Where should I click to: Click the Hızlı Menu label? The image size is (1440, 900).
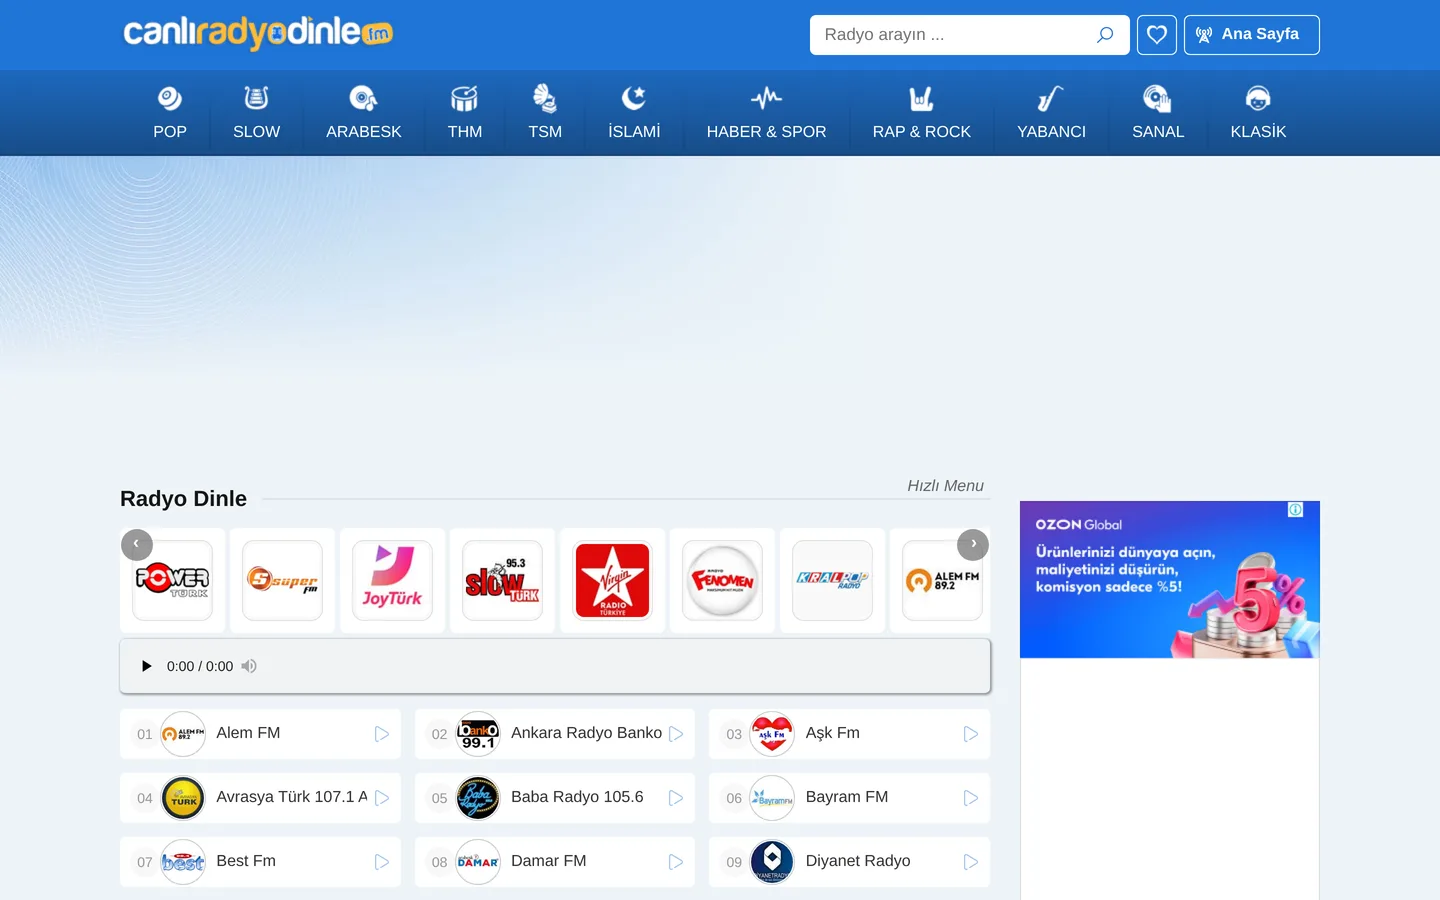tap(945, 485)
